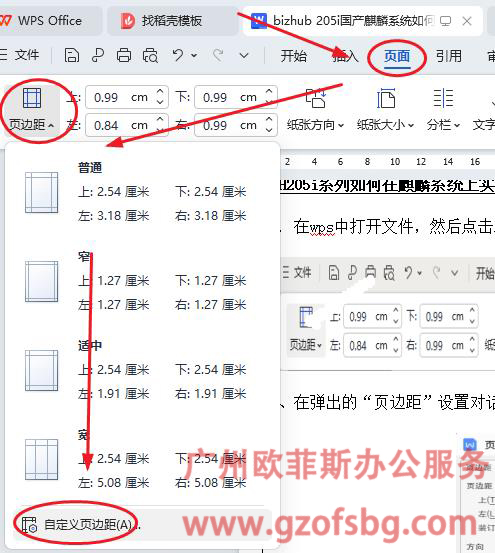Click the 左 left margin stepper arrows
The height and width of the screenshot is (553, 495).
(160, 125)
